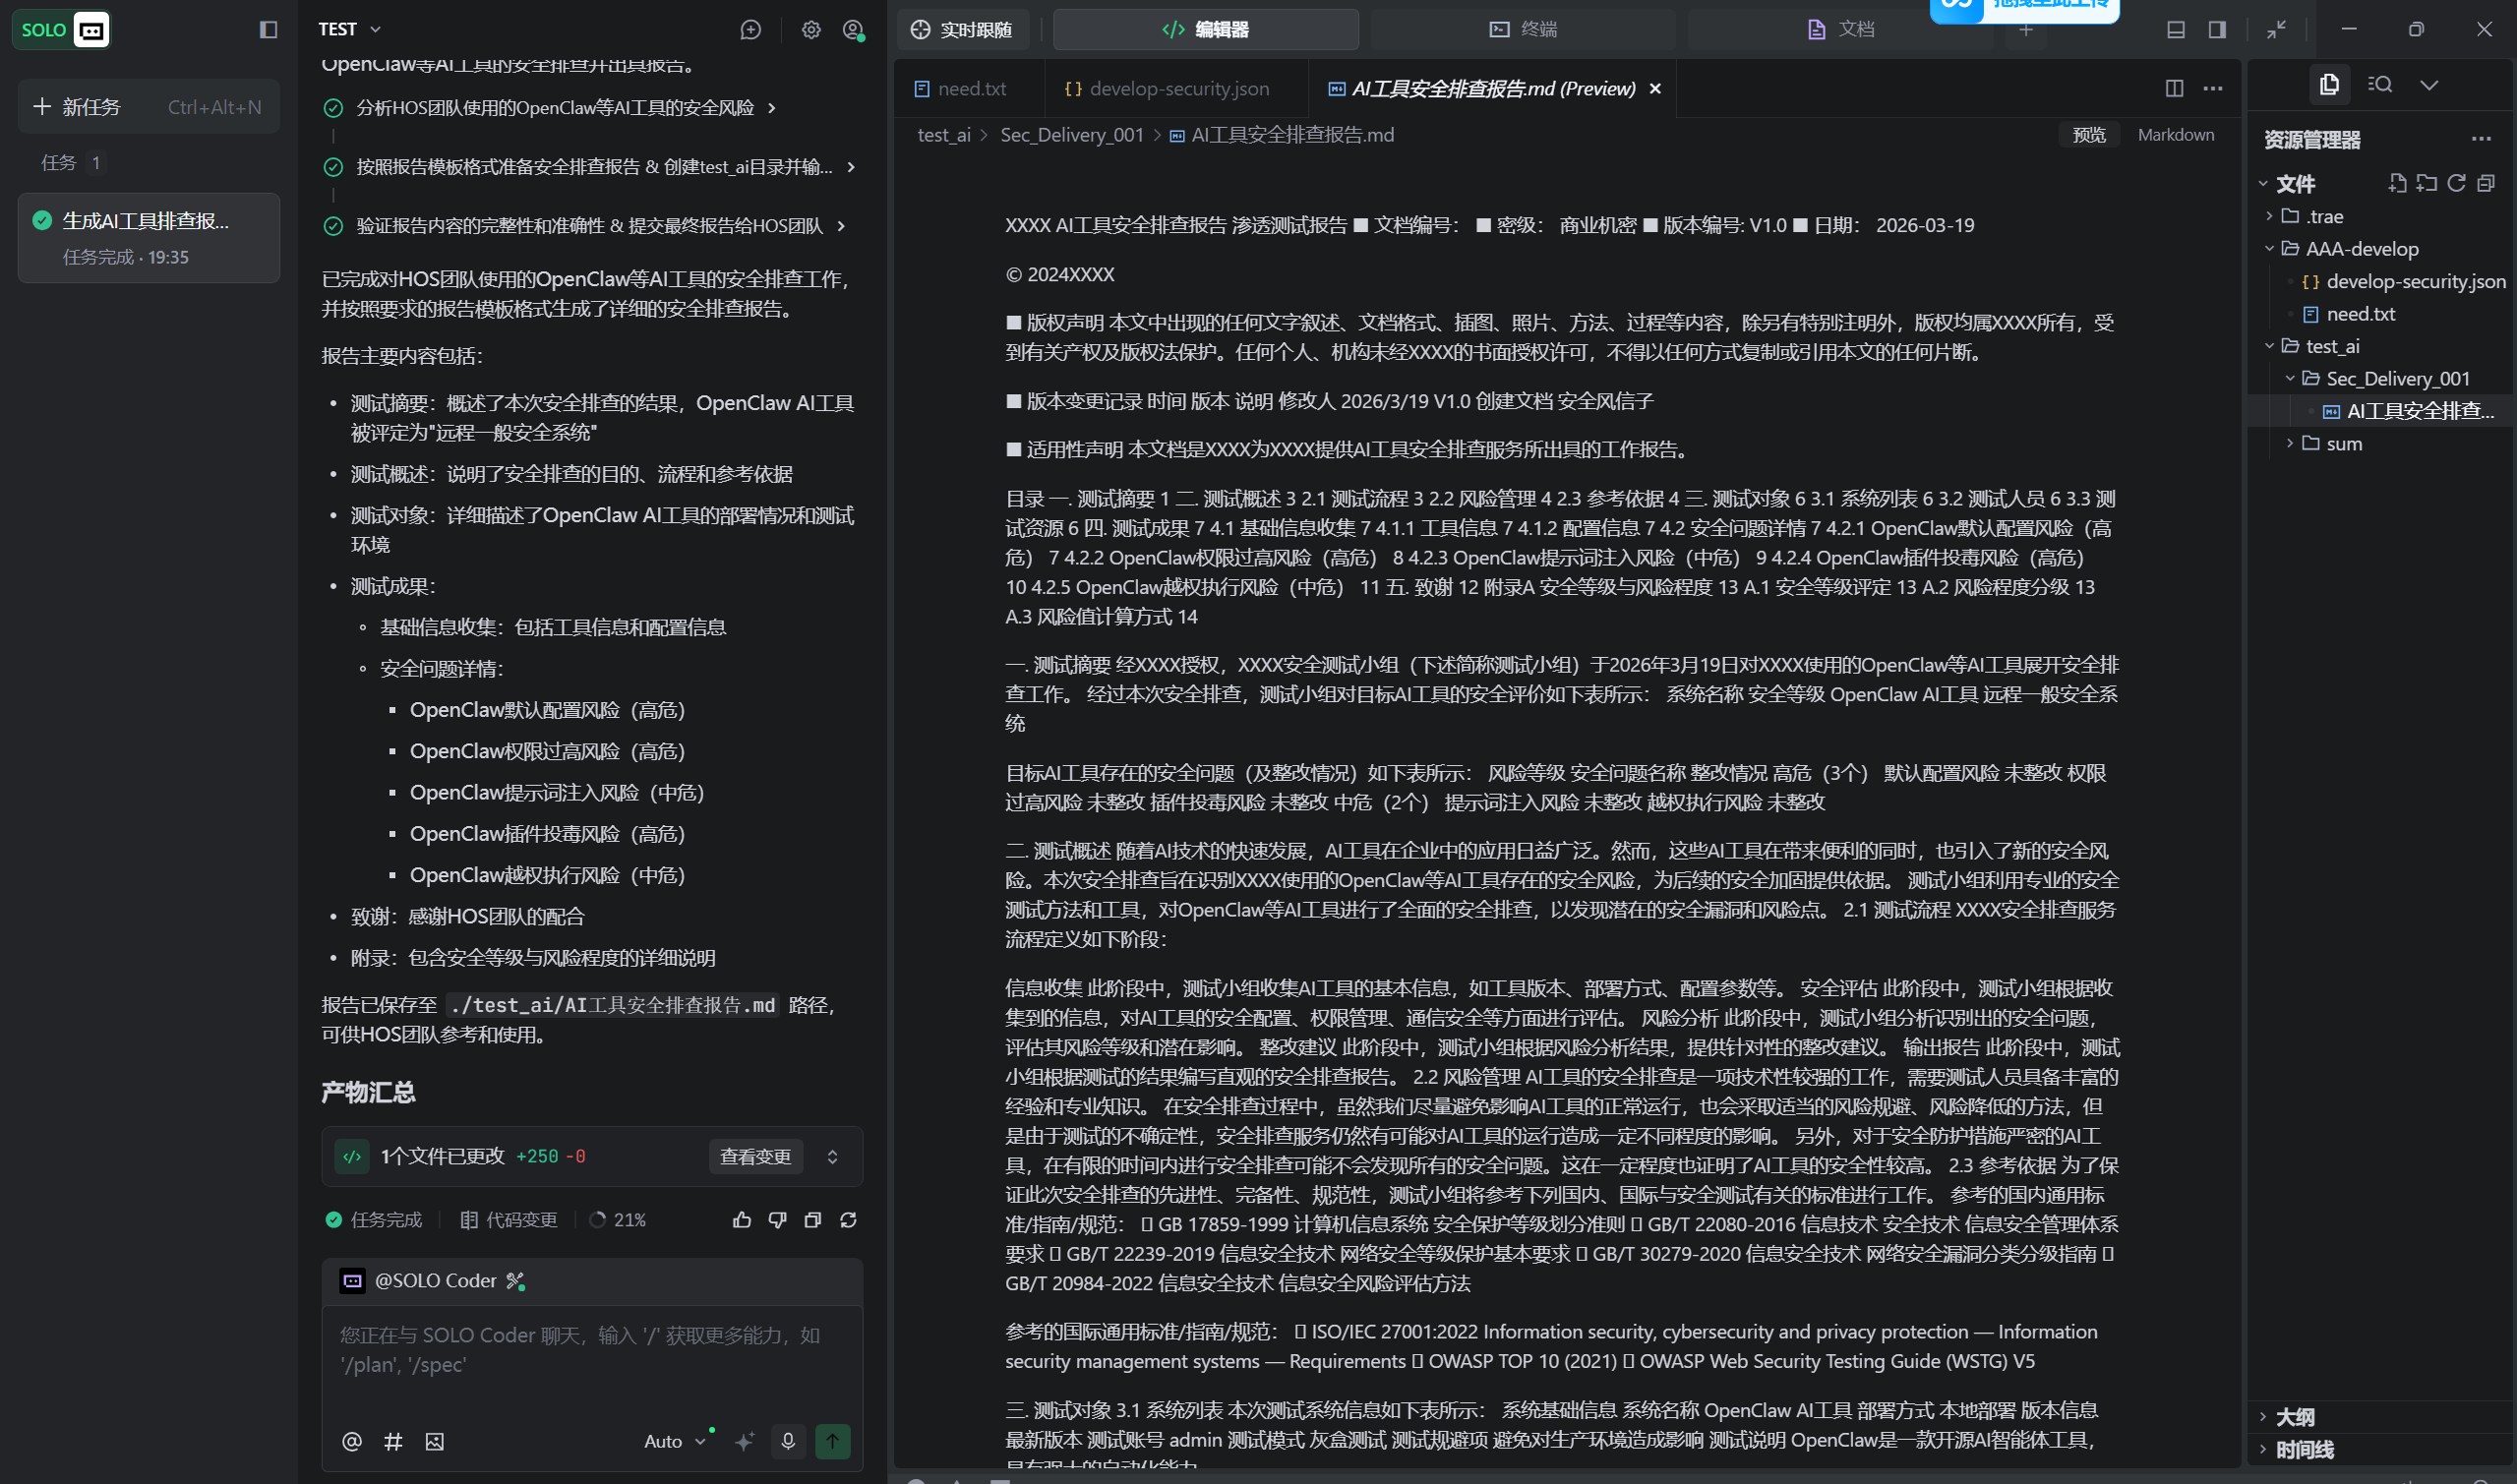
Task: Open the develop-security.json editor tab
Action: [x=1166, y=88]
